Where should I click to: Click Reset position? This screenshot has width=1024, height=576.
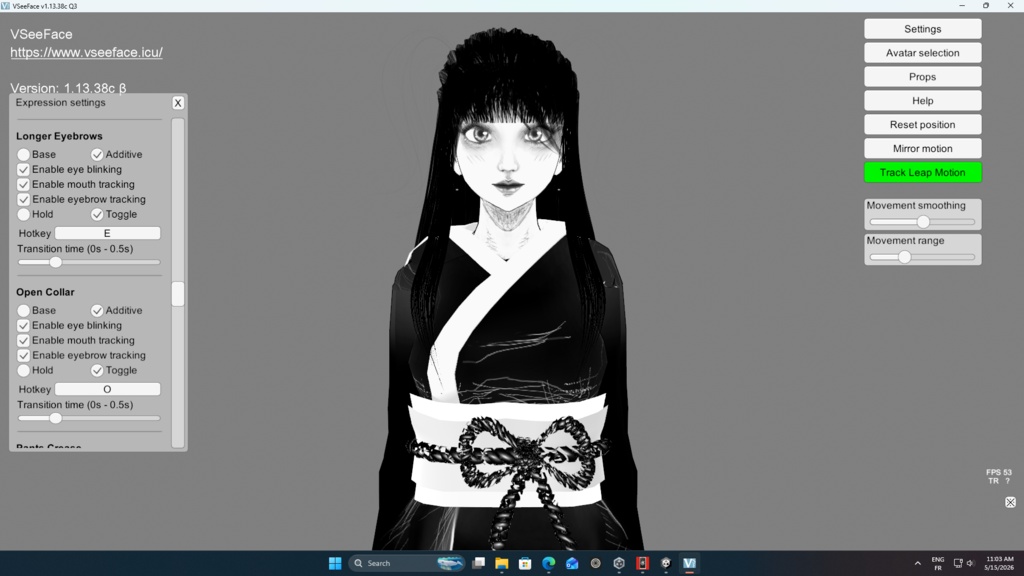pyautogui.click(x=923, y=125)
